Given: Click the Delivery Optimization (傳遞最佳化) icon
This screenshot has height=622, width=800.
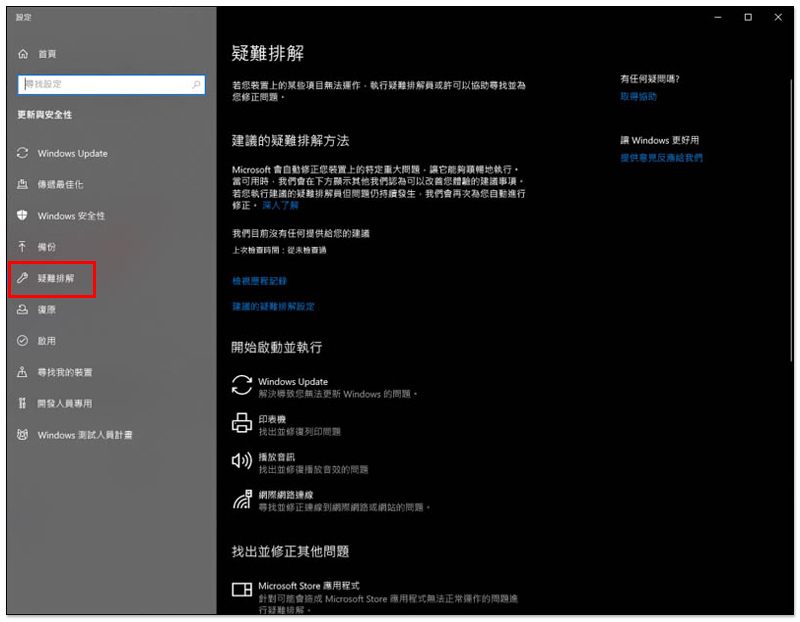Looking at the screenshot, I should click(22, 184).
